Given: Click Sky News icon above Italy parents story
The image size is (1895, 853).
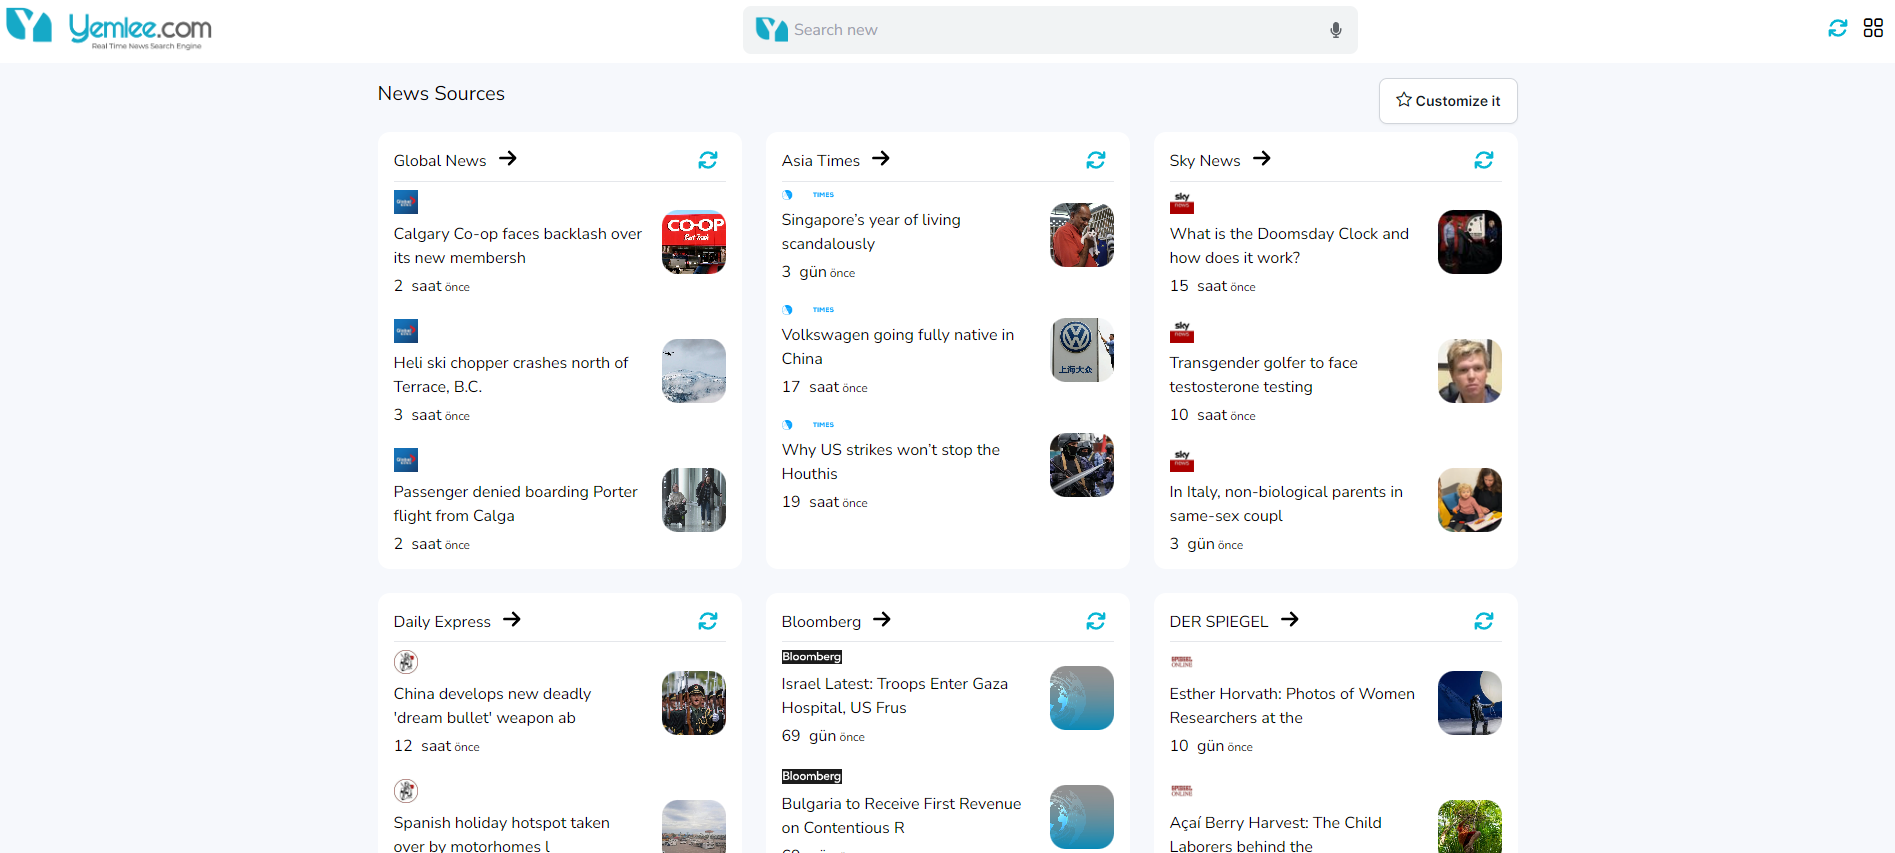Looking at the screenshot, I should pos(1182,460).
